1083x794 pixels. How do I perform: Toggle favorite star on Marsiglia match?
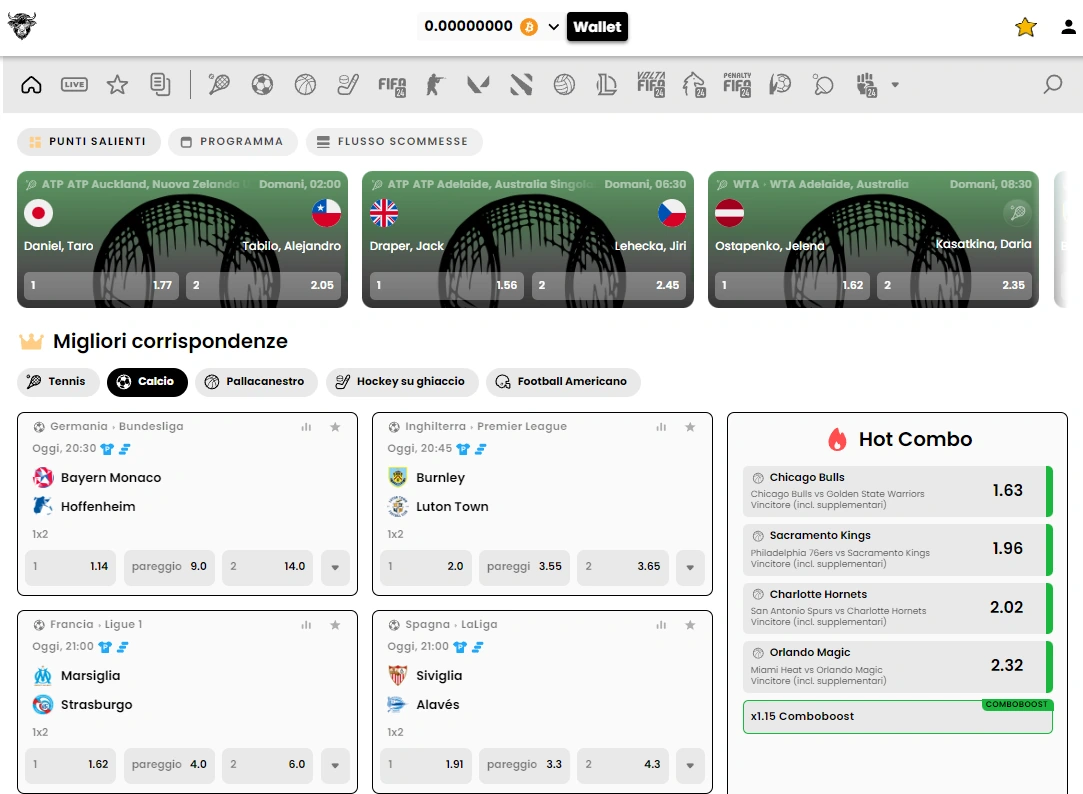335,626
